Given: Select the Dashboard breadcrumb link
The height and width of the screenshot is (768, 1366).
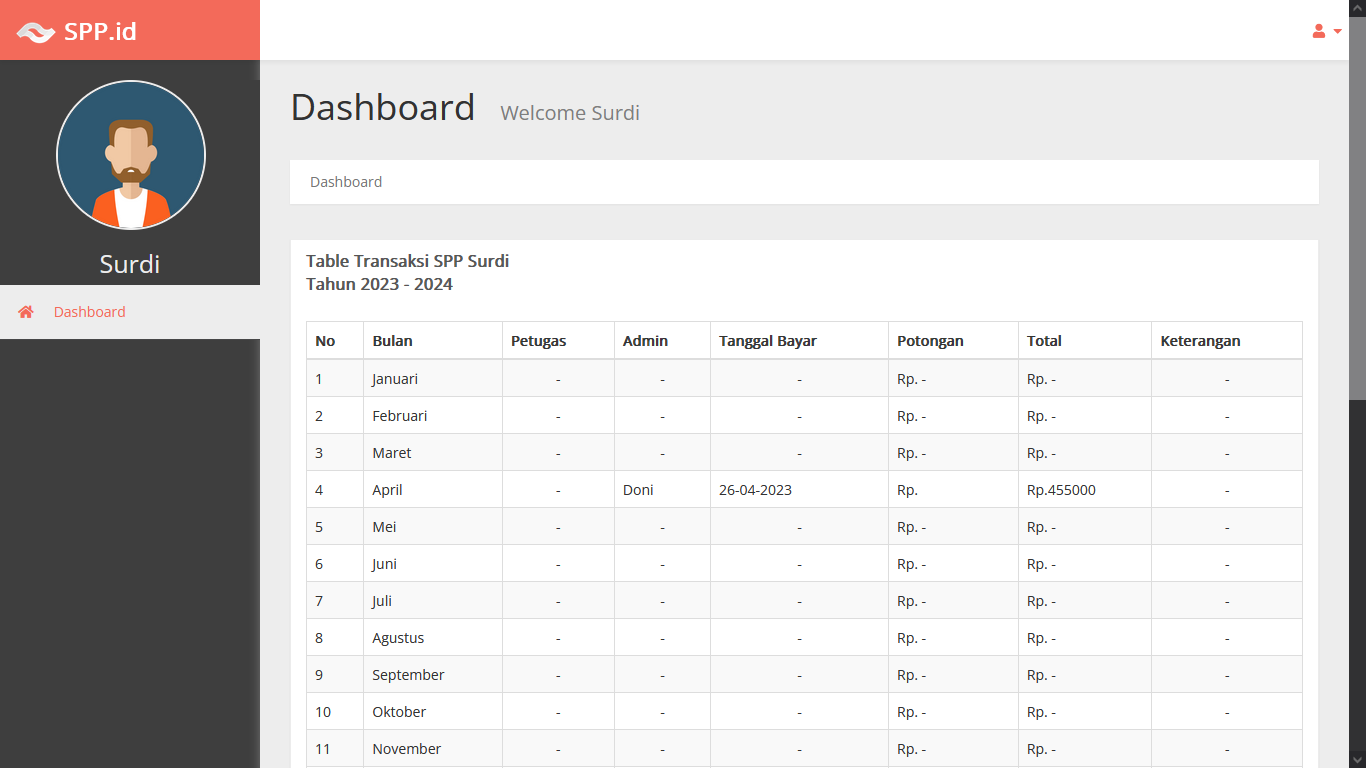Looking at the screenshot, I should click(x=346, y=182).
